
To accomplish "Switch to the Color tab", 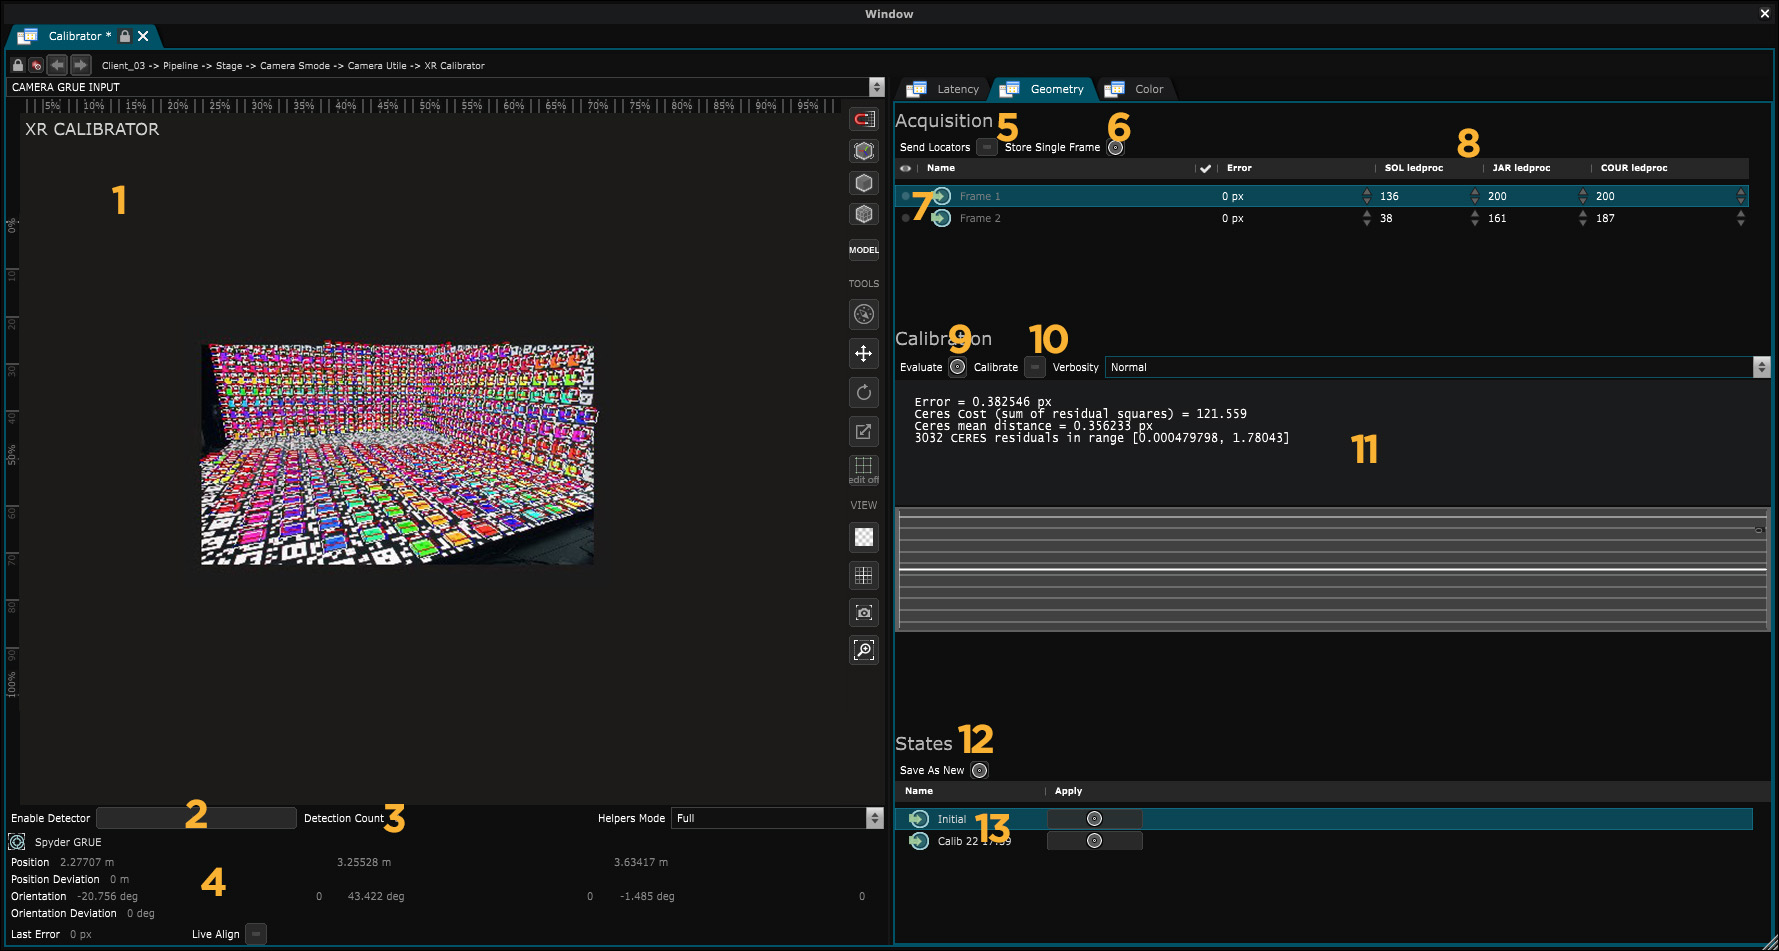I will click(1137, 89).
